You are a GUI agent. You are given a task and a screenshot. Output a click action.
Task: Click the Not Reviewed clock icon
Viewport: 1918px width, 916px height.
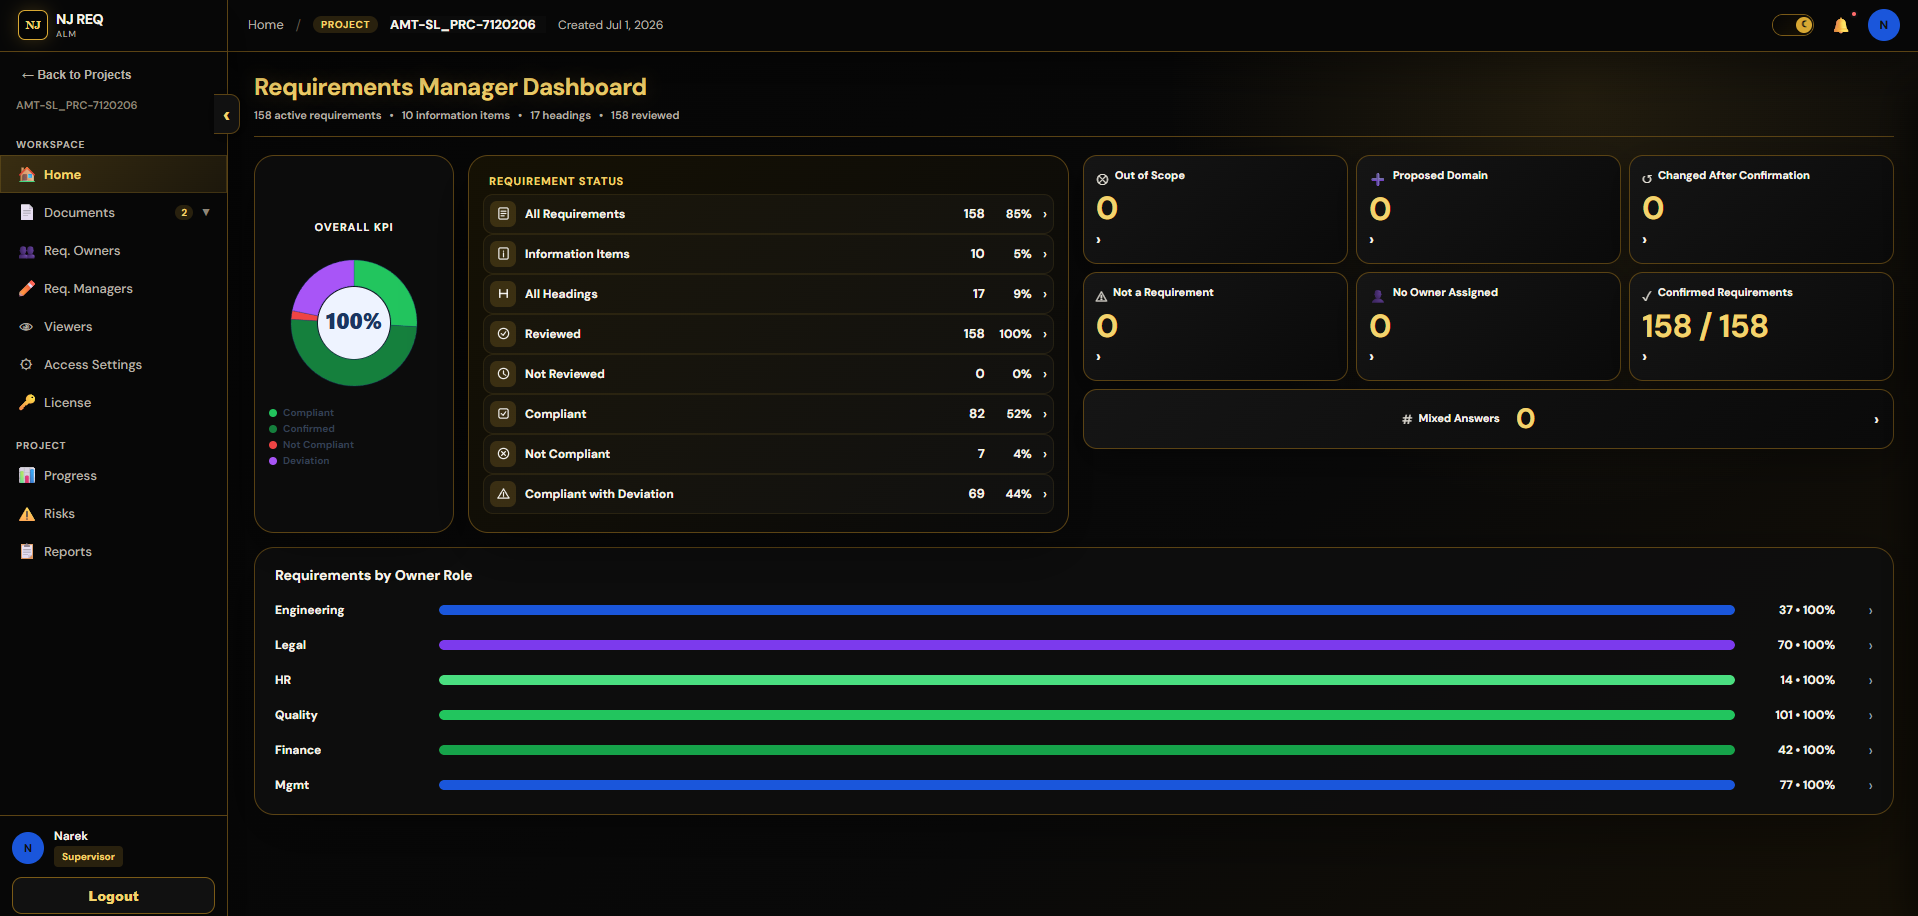[504, 374]
